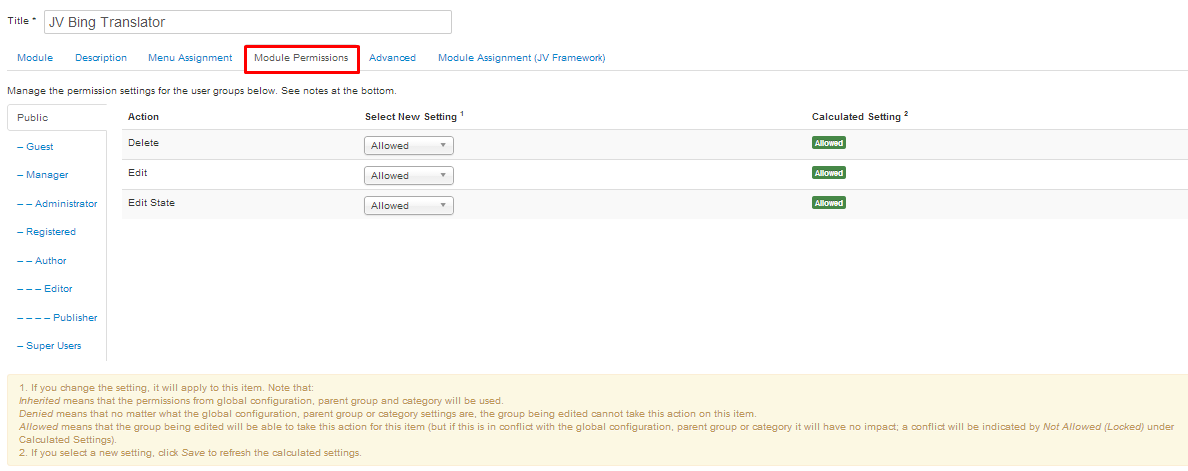Pick the Author user group
This screenshot has width=1188, height=471.
pos(50,261)
